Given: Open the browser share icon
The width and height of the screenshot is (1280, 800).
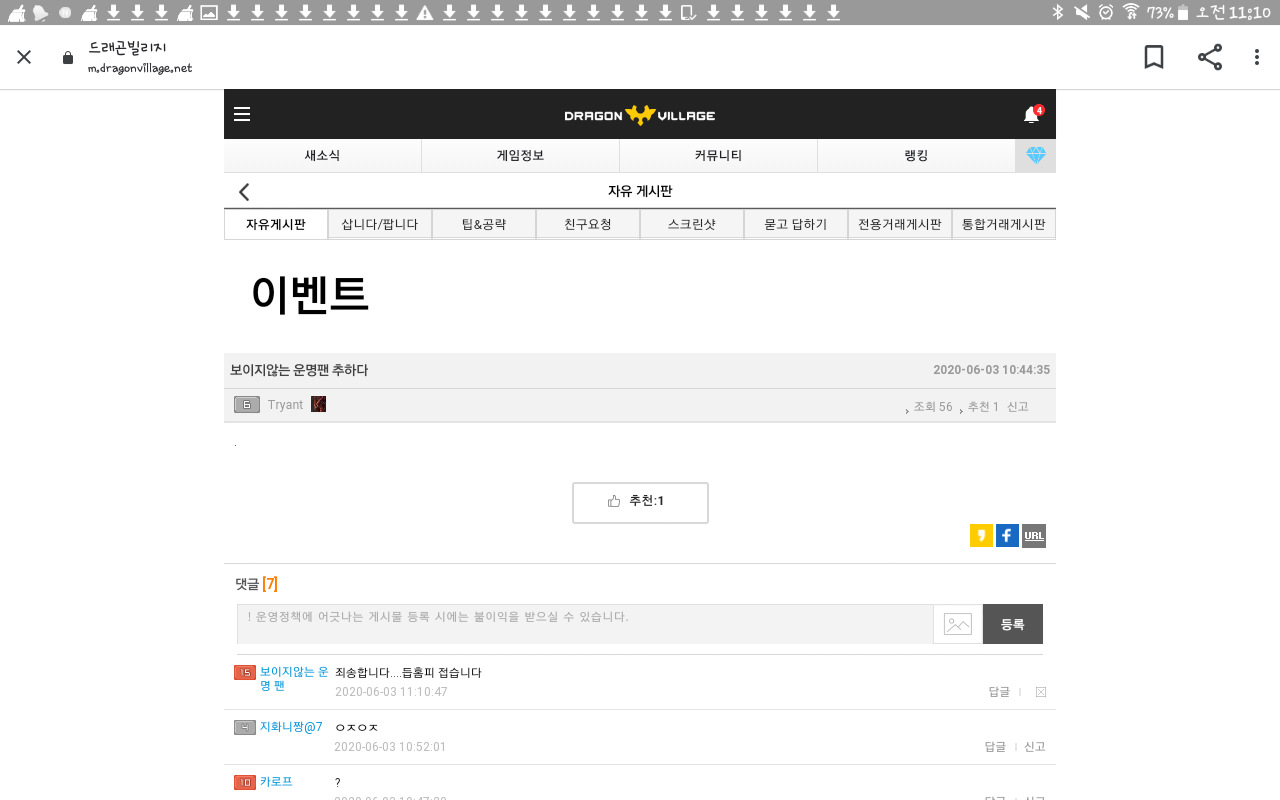Looking at the screenshot, I should tap(1210, 57).
